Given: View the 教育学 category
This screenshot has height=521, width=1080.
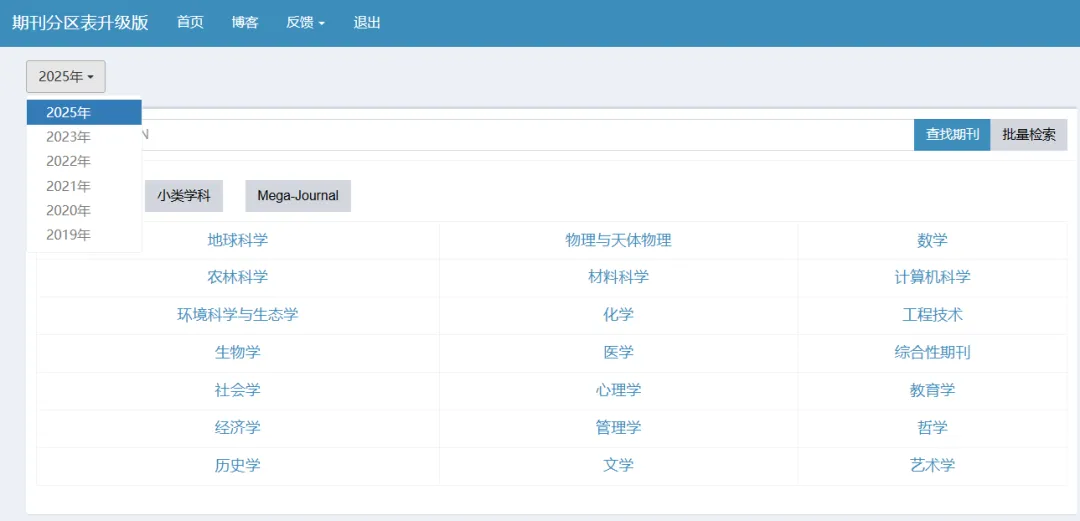Looking at the screenshot, I should click(932, 391).
